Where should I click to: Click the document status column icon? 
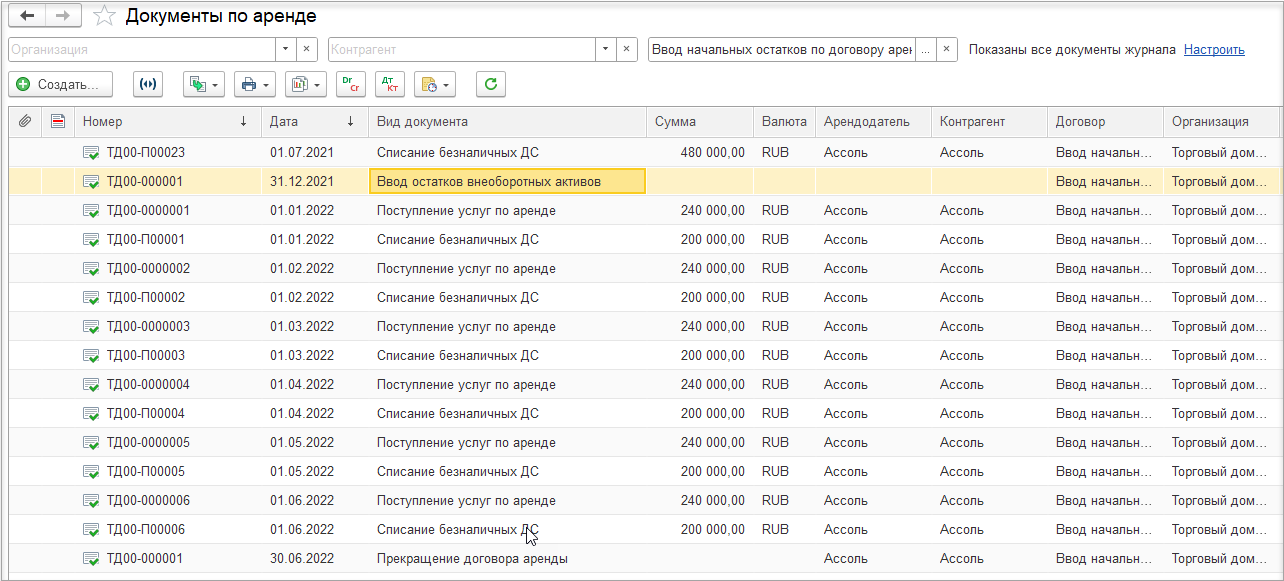[x=58, y=122]
